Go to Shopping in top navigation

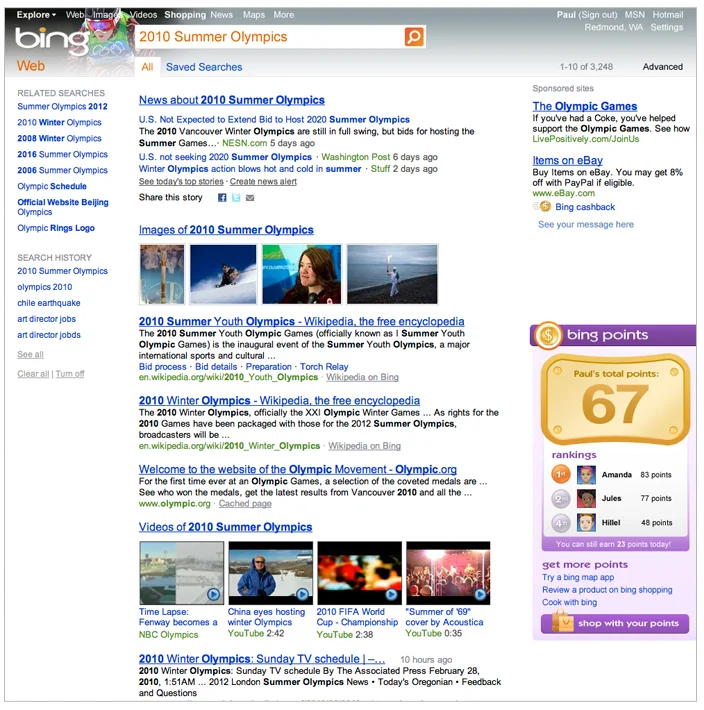(185, 15)
